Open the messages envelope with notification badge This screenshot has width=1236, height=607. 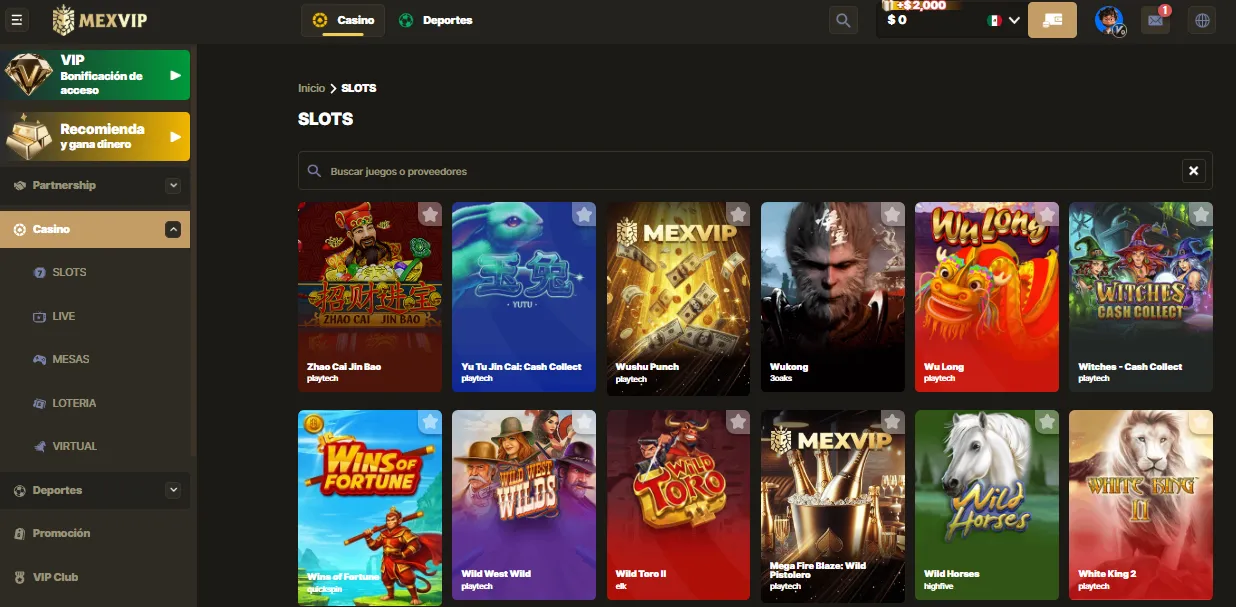click(x=1155, y=19)
